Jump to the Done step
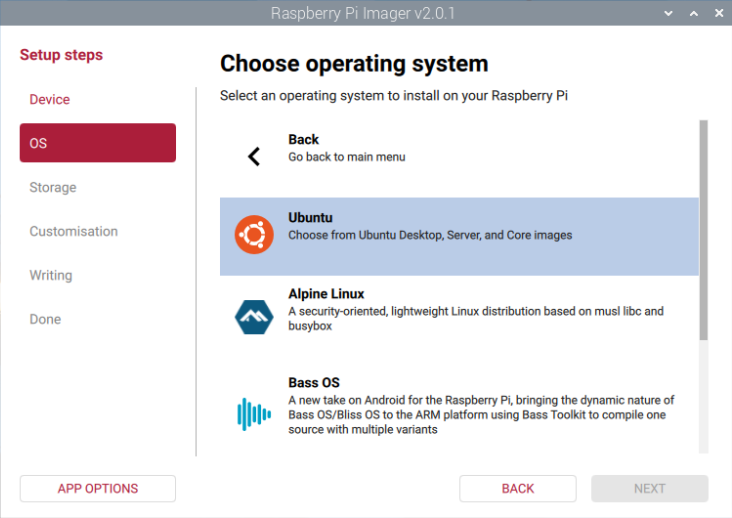This screenshot has height=518, width=732. coord(45,319)
